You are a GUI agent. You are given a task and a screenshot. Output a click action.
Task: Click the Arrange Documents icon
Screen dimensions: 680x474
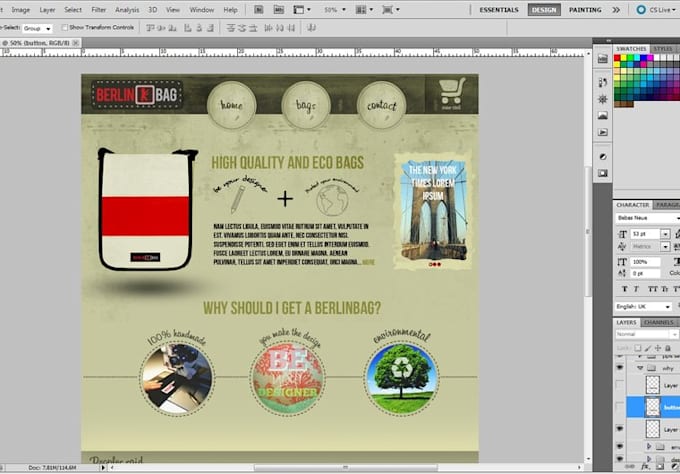pos(363,10)
